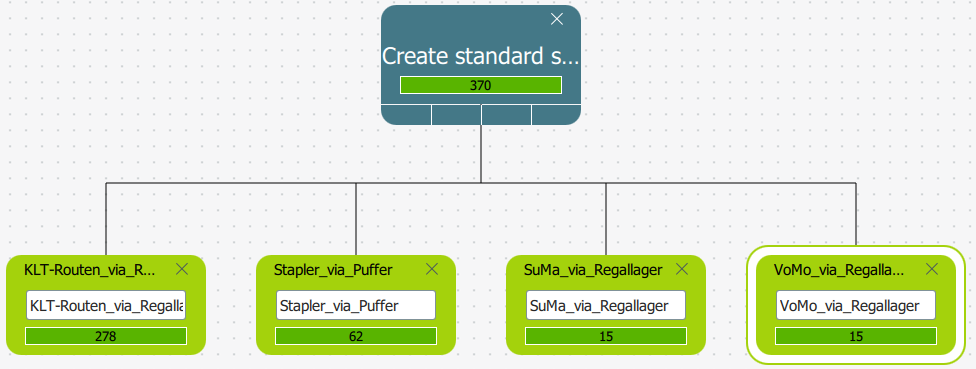Select the VoMo_via_Regalla... node title
Viewport: 976px width, 369px height.
pyautogui.click(x=838, y=269)
